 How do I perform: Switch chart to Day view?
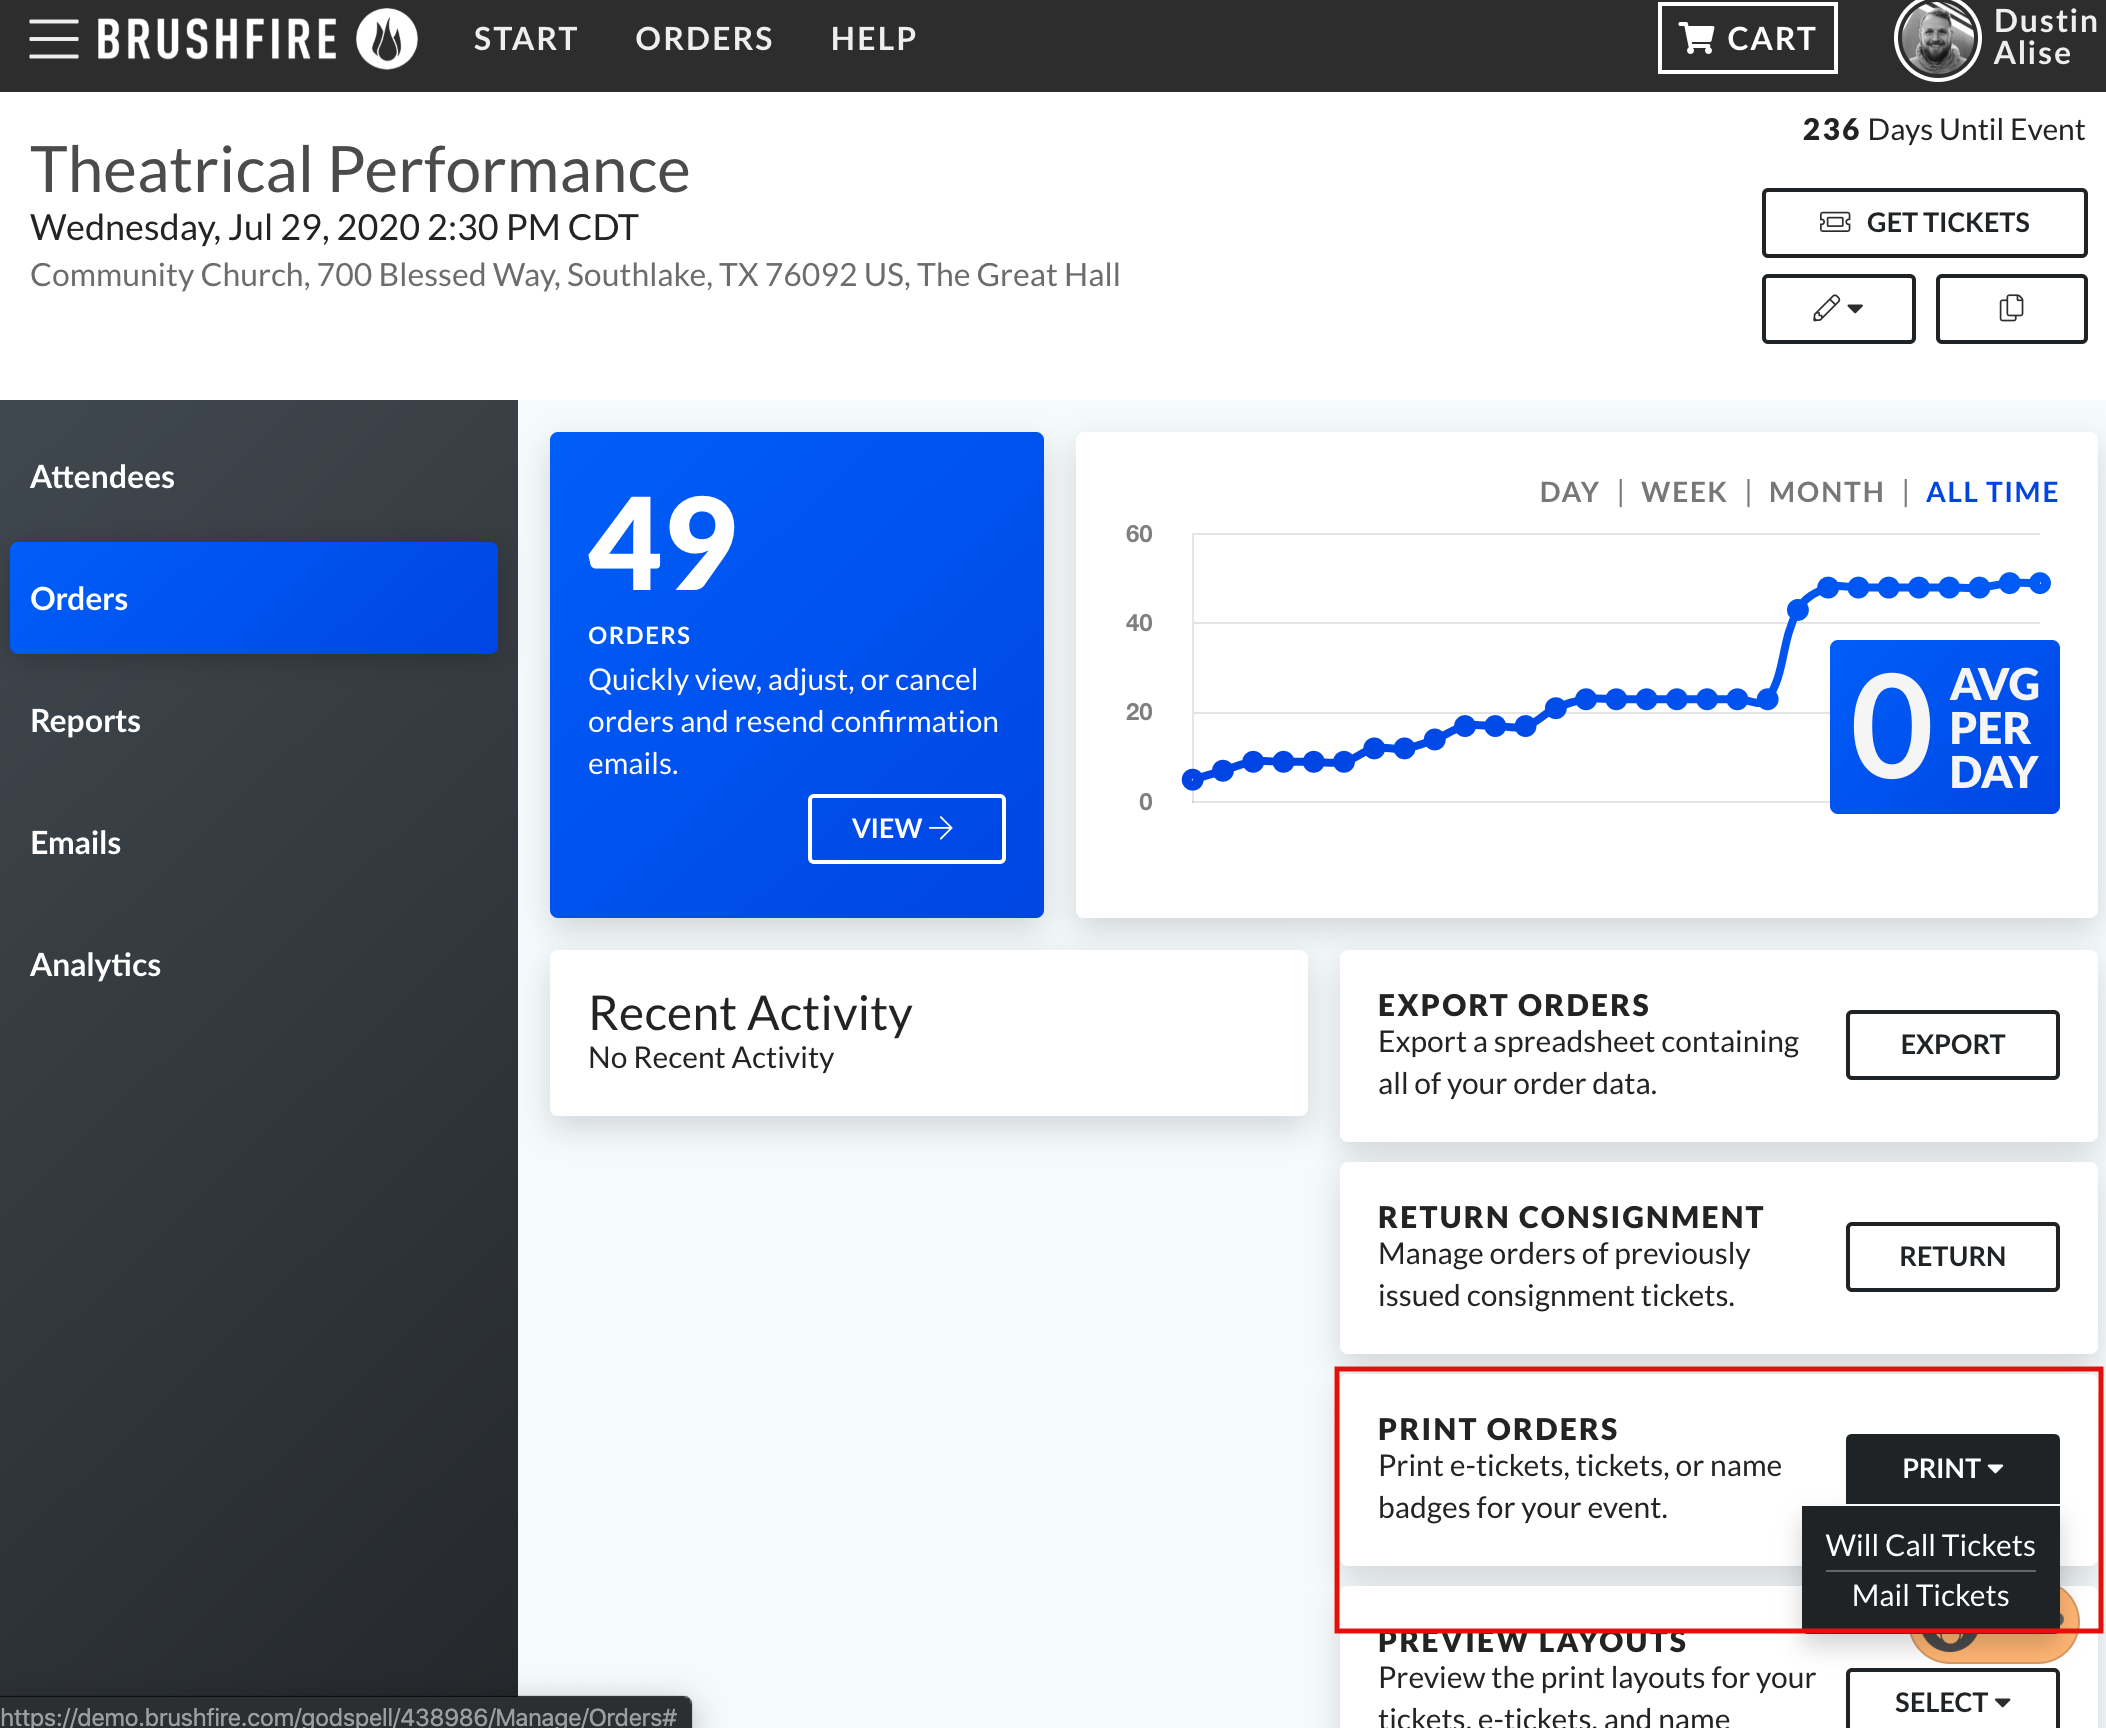[1568, 492]
